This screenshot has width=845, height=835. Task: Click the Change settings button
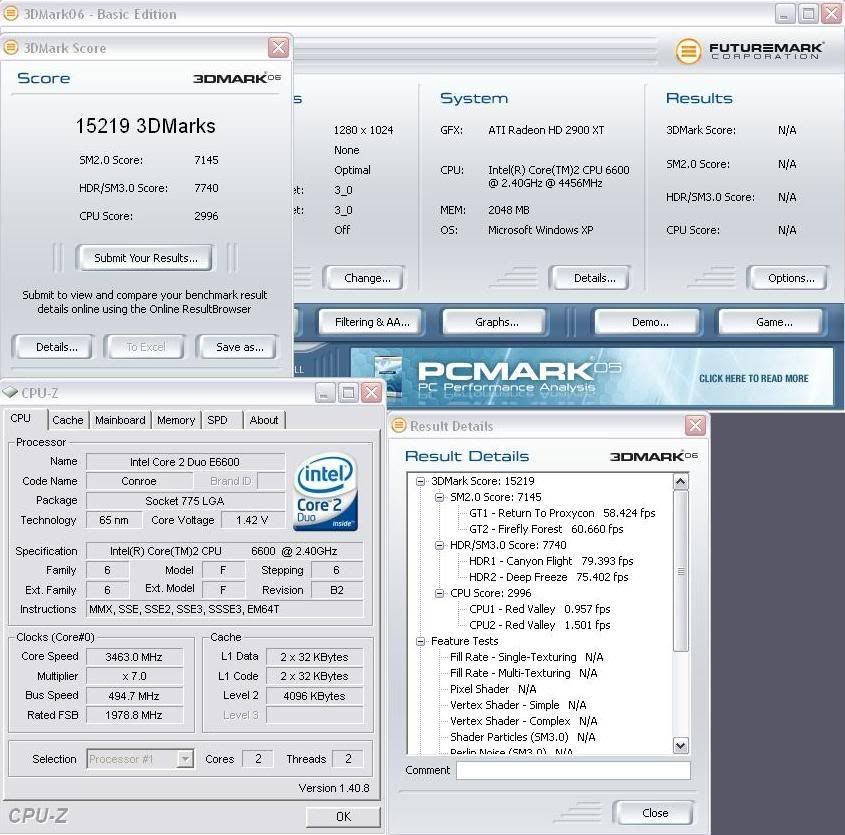pos(366,278)
